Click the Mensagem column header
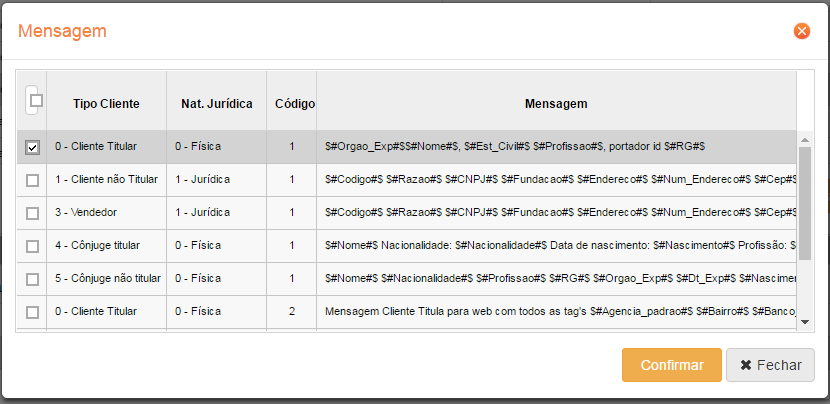This screenshot has height=404, width=830. pos(555,104)
